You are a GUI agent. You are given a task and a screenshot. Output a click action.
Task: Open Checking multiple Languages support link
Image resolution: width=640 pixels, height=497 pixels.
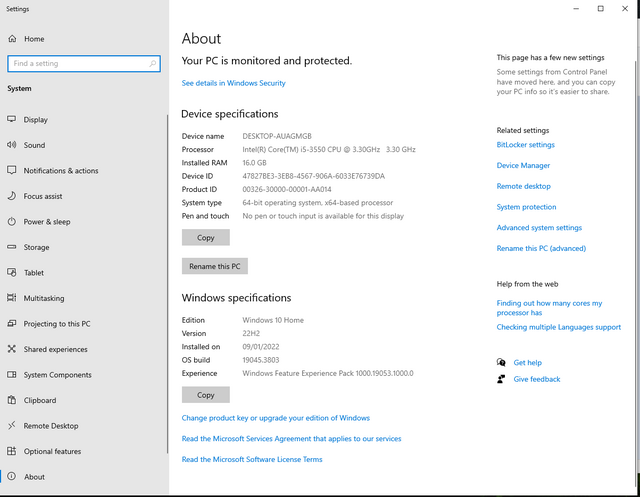pos(558,327)
